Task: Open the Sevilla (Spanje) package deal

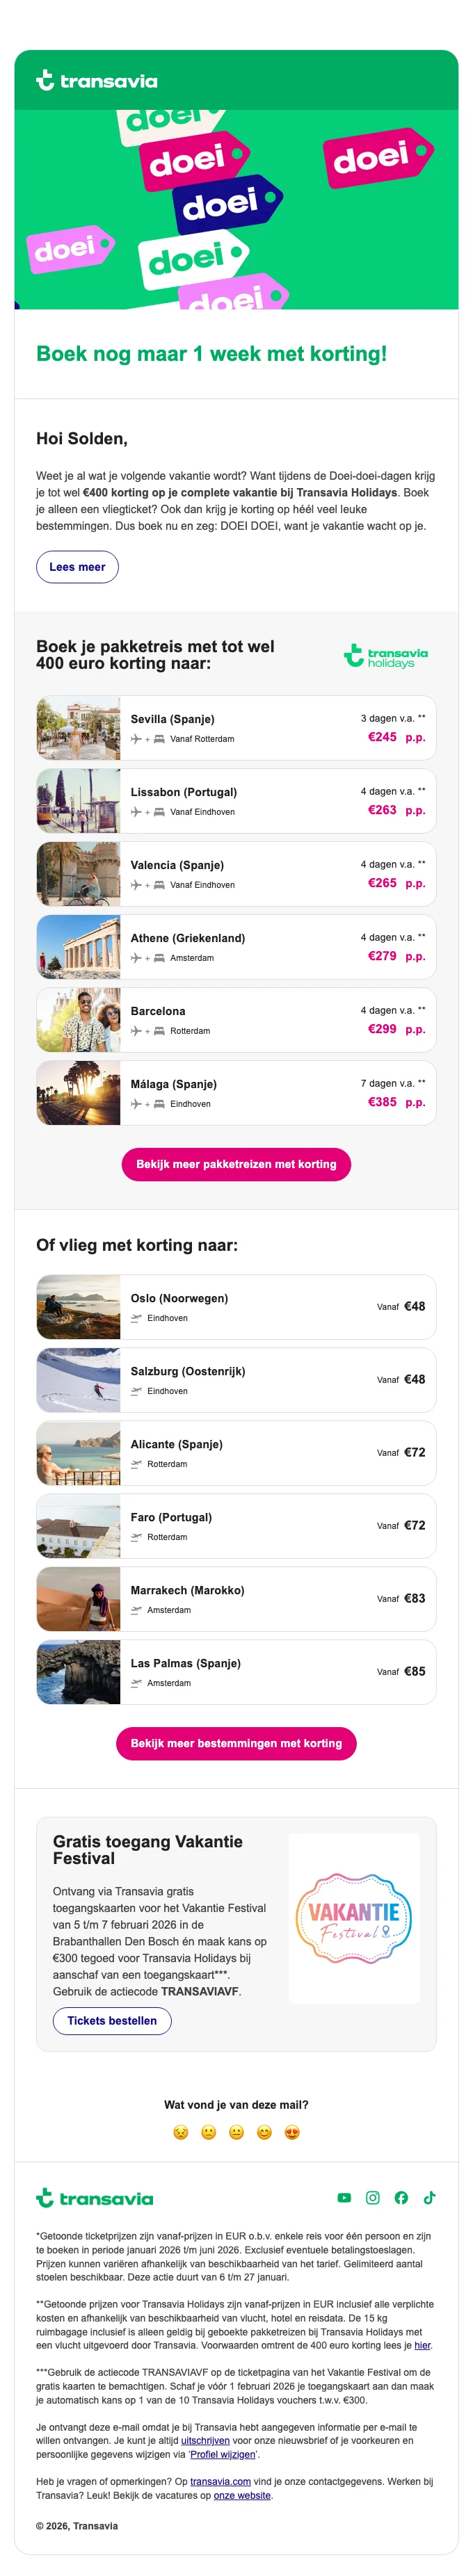Action: pyautogui.click(x=236, y=728)
